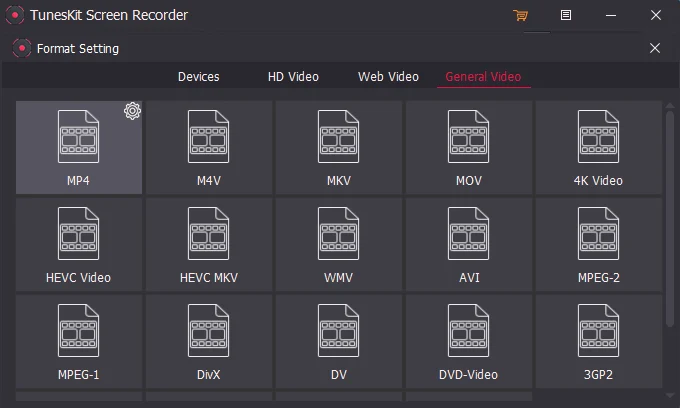Pick the HEVC MKV format icon
The height and width of the screenshot is (408, 680).
point(209,234)
